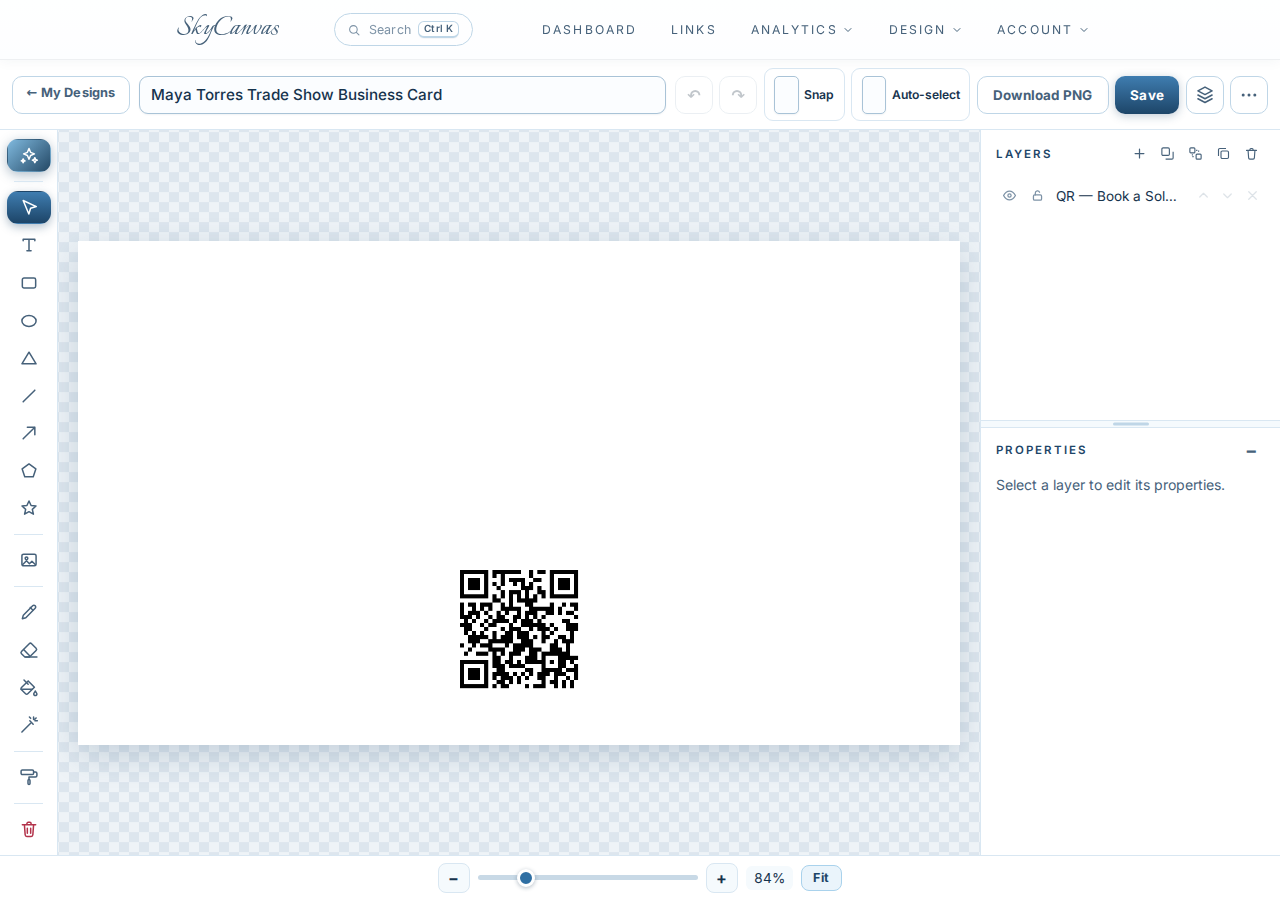Select the QR — Book a Sol... layer row
Screen dimensions: 1280x900
click(1130, 196)
